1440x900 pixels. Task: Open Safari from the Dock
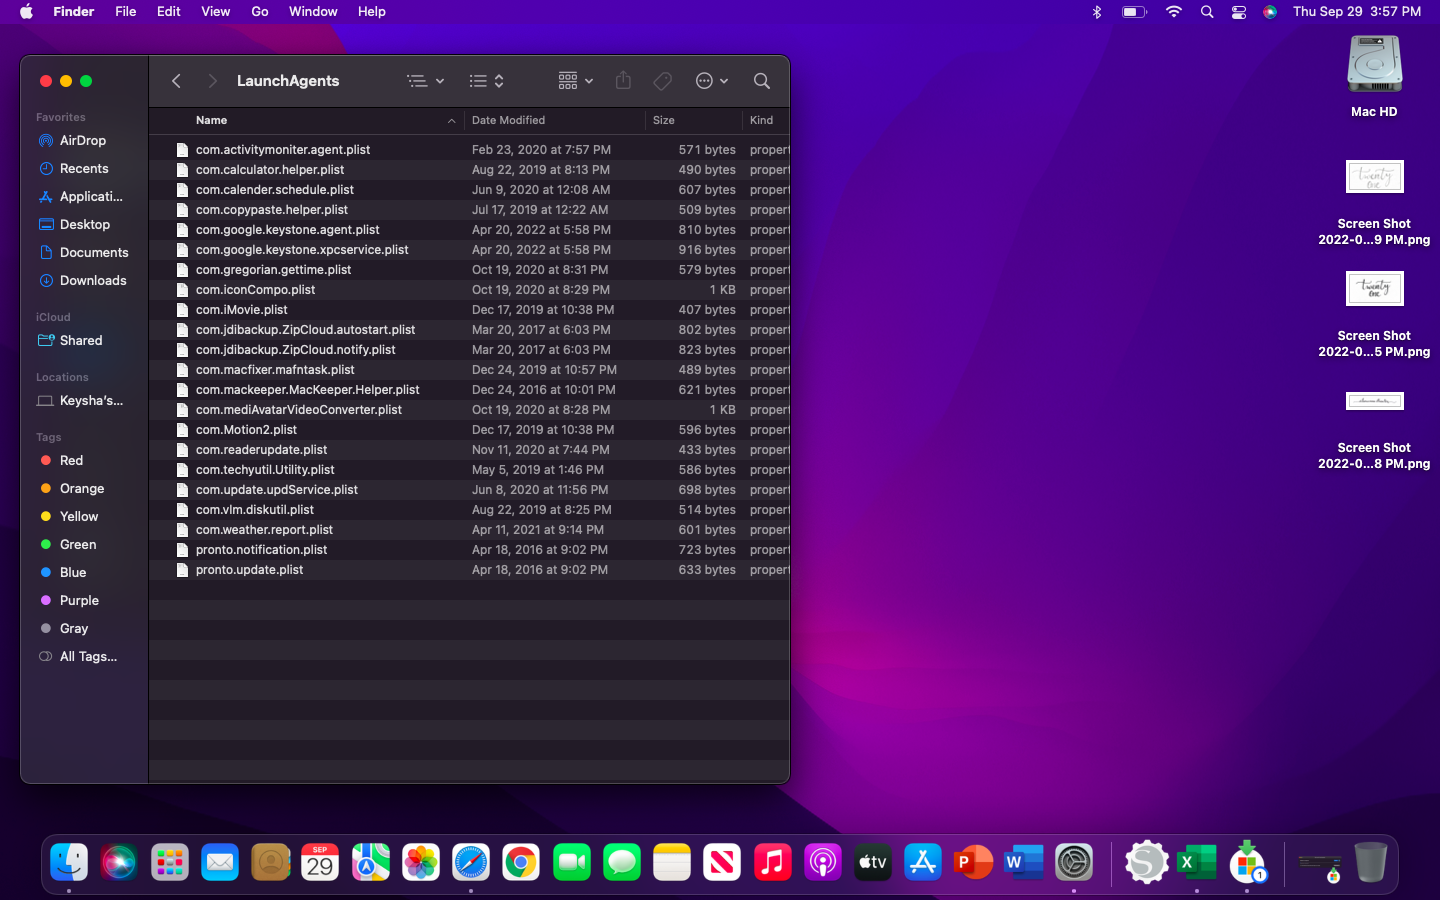coord(470,862)
